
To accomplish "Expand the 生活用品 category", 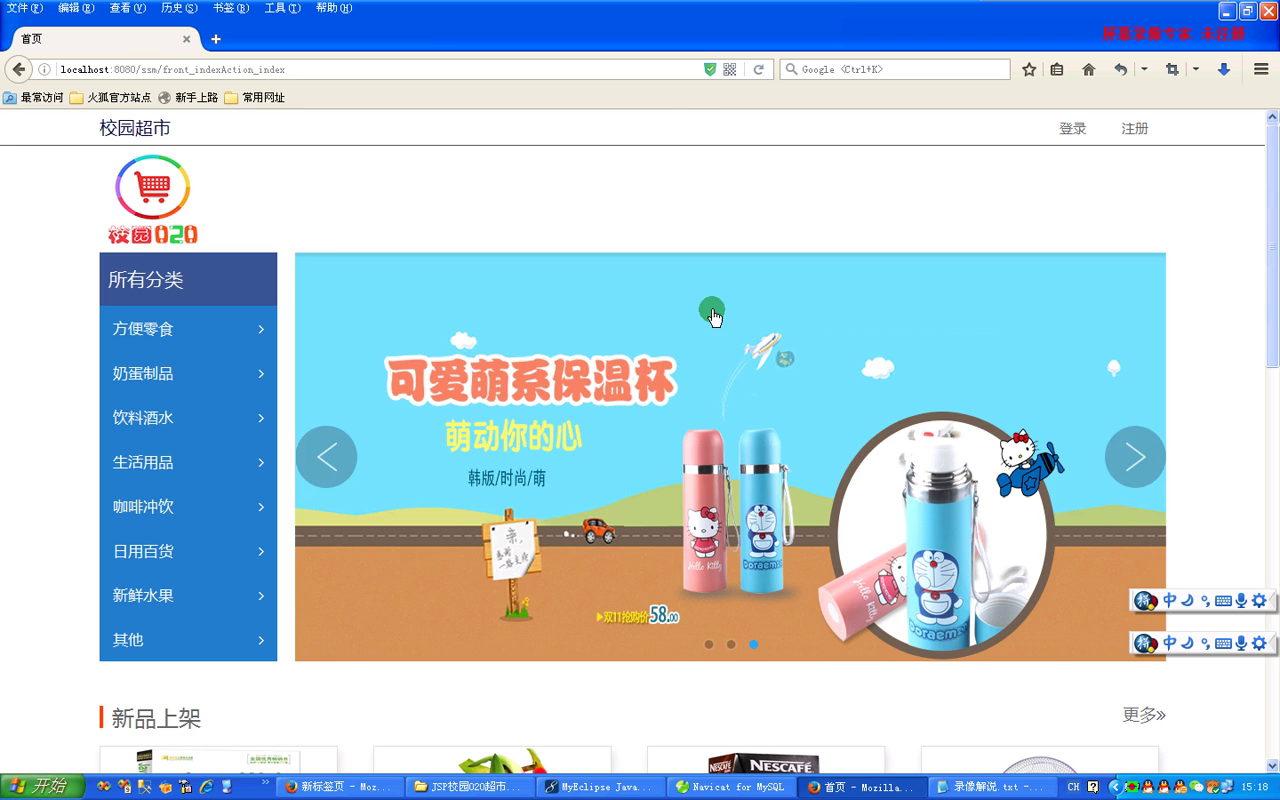I will tap(188, 462).
